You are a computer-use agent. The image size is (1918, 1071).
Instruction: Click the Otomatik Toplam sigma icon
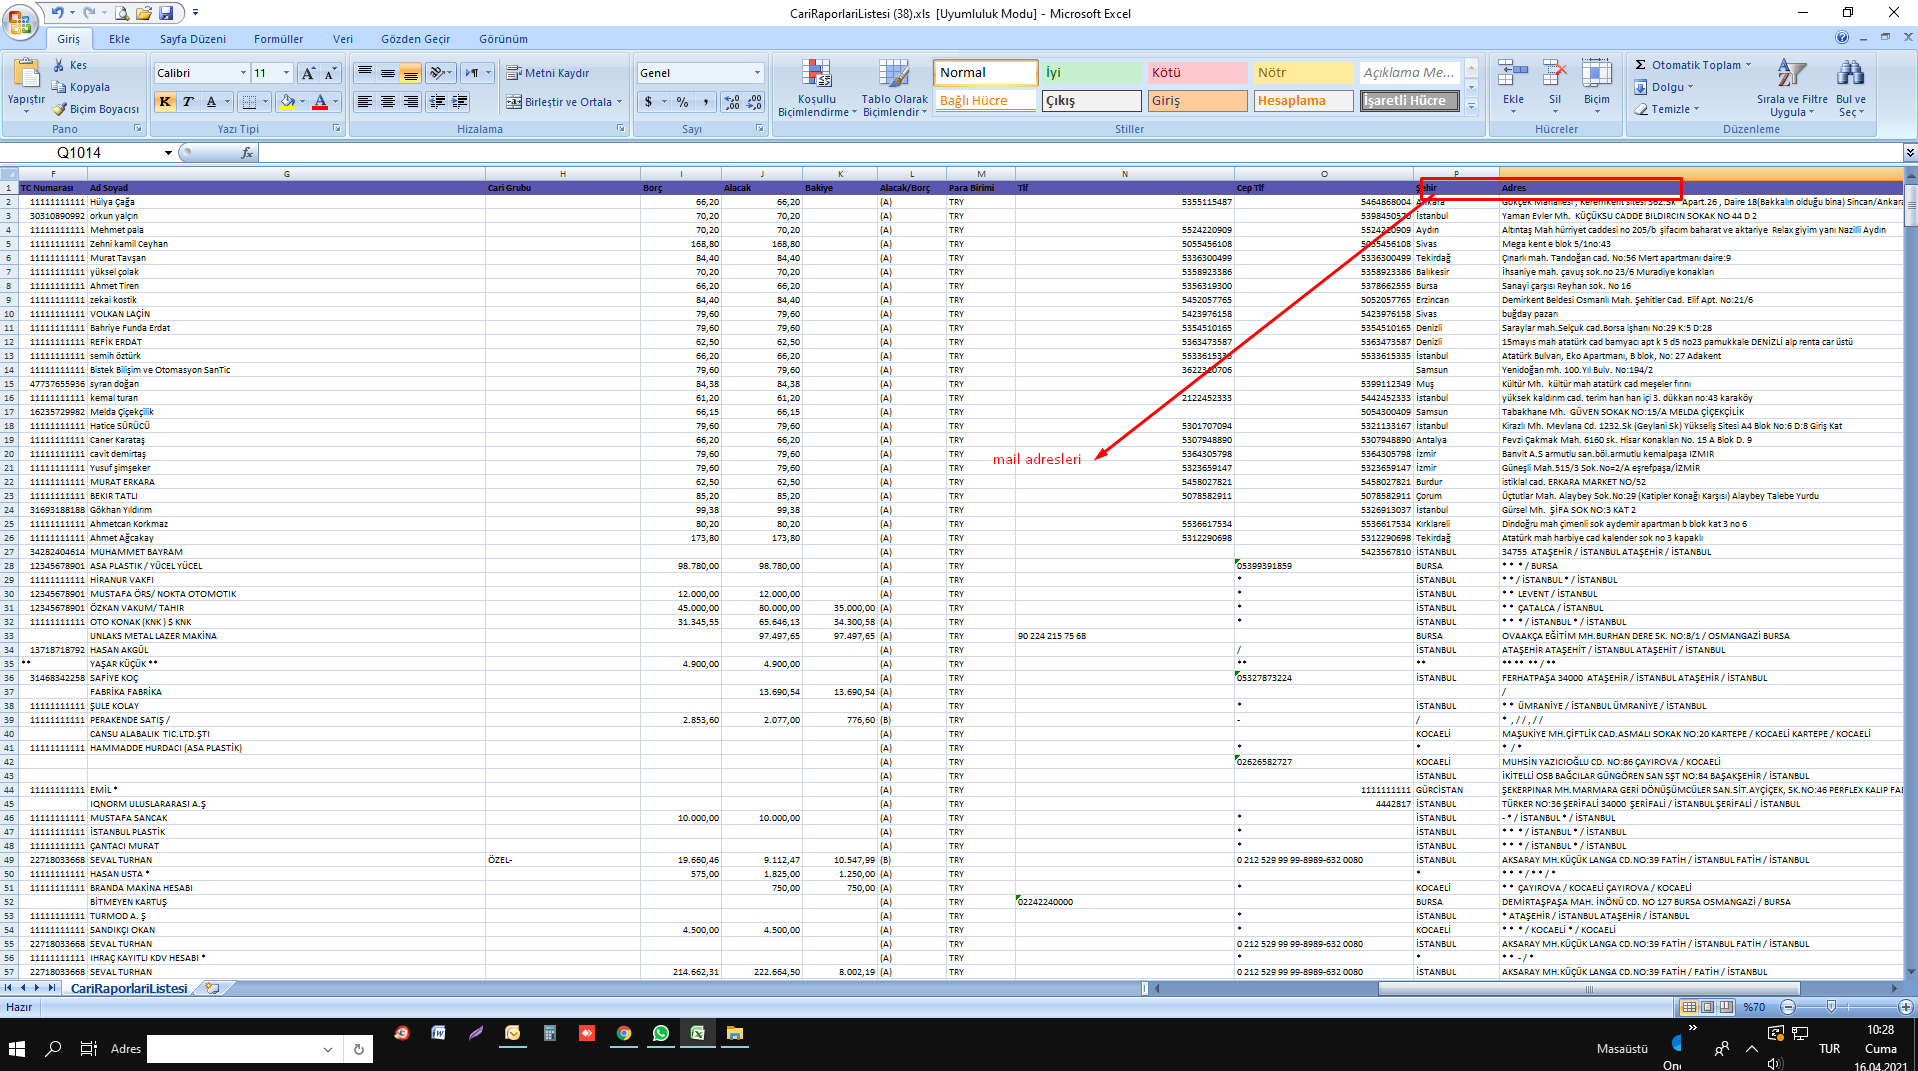pyautogui.click(x=1640, y=65)
